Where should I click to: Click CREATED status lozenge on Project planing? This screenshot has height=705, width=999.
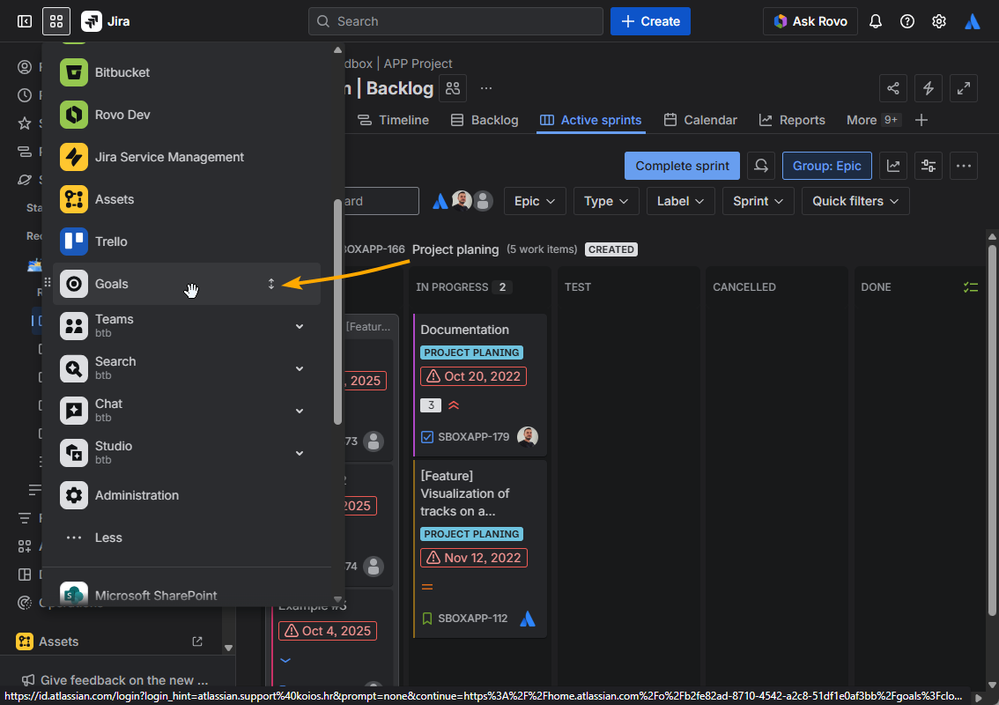(611, 250)
